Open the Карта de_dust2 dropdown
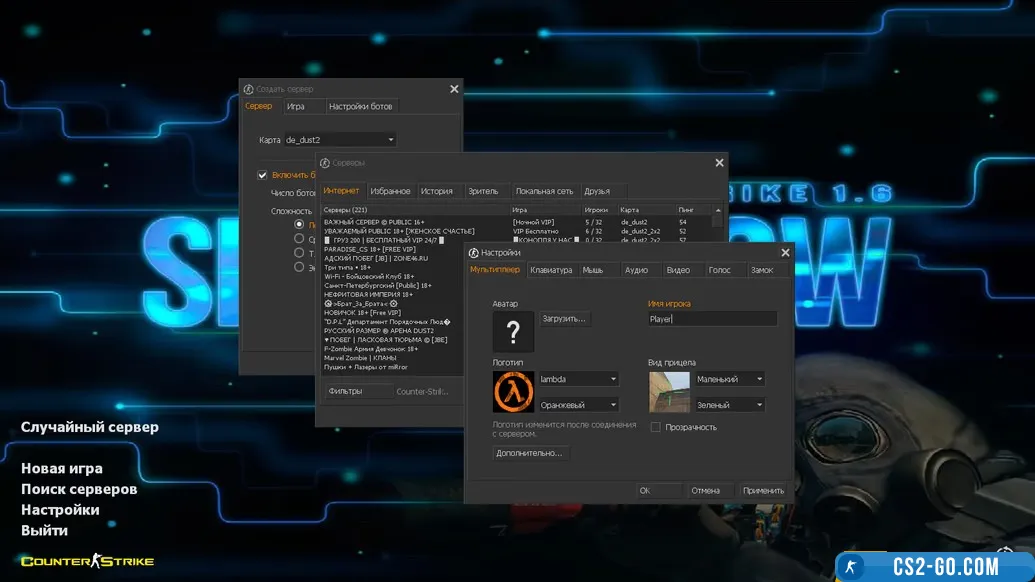 coord(340,140)
